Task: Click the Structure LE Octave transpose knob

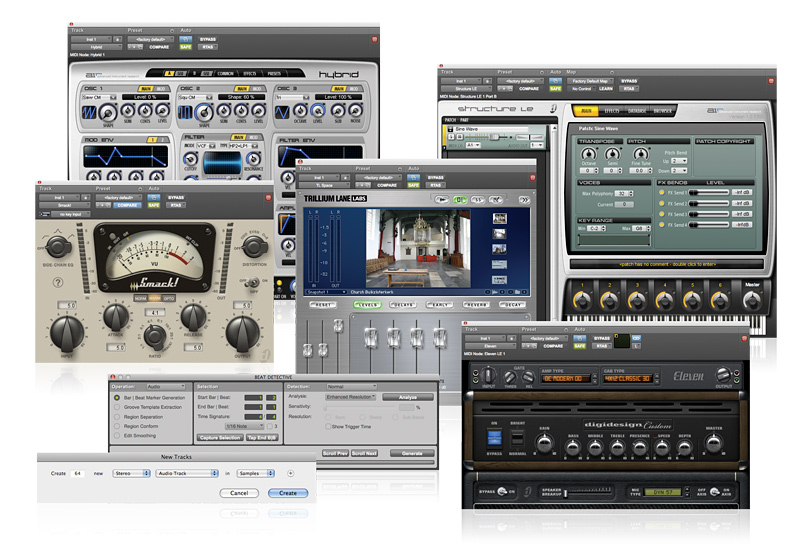Action: (x=588, y=153)
